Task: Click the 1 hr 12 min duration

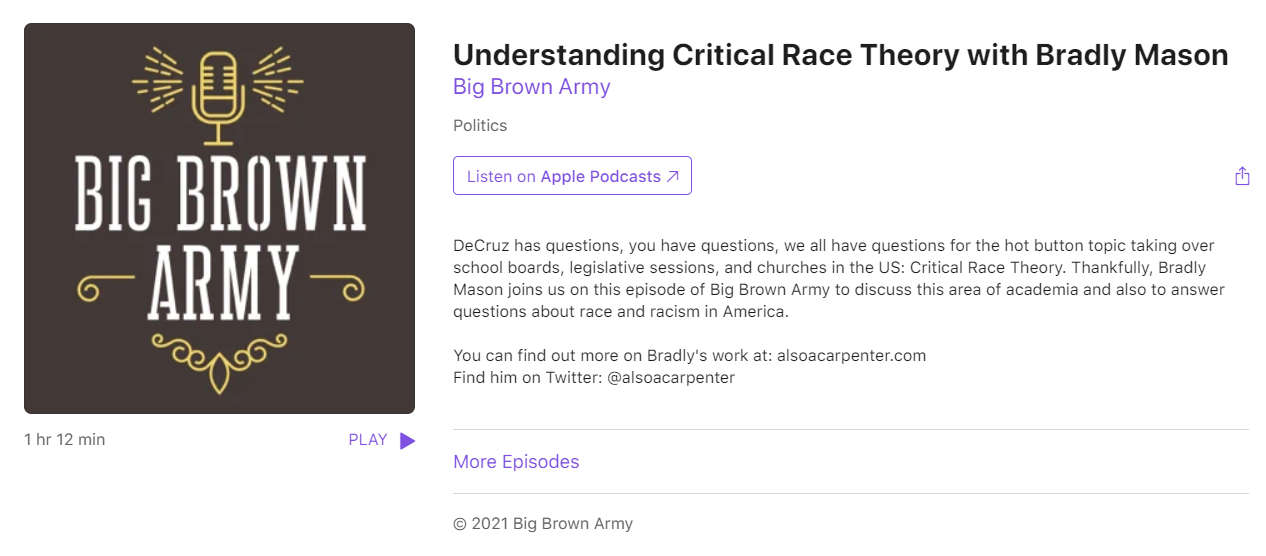Action: pyautogui.click(x=65, y=440)
